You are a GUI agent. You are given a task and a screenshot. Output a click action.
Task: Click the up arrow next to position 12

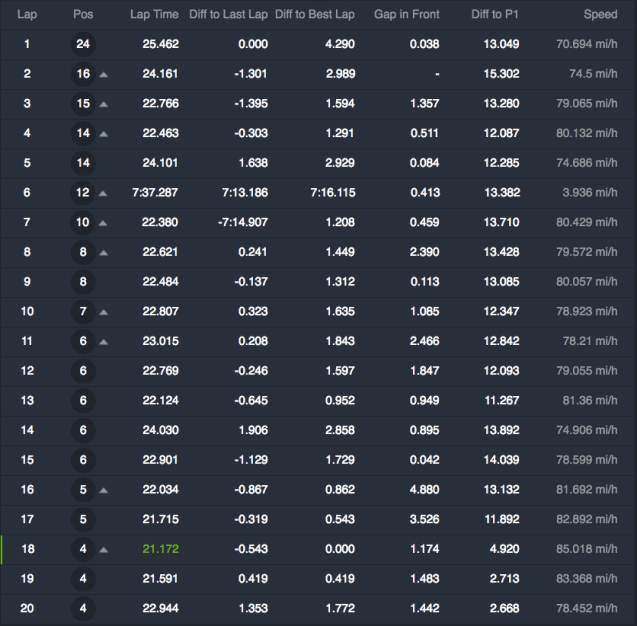(104, 194)
